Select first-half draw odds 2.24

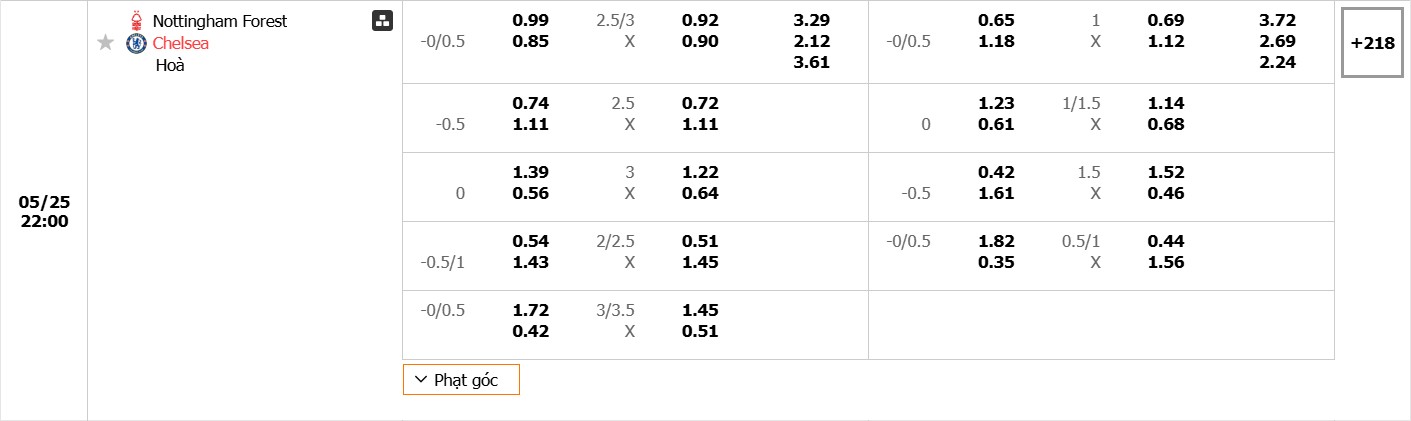(x=1277, y=62)
